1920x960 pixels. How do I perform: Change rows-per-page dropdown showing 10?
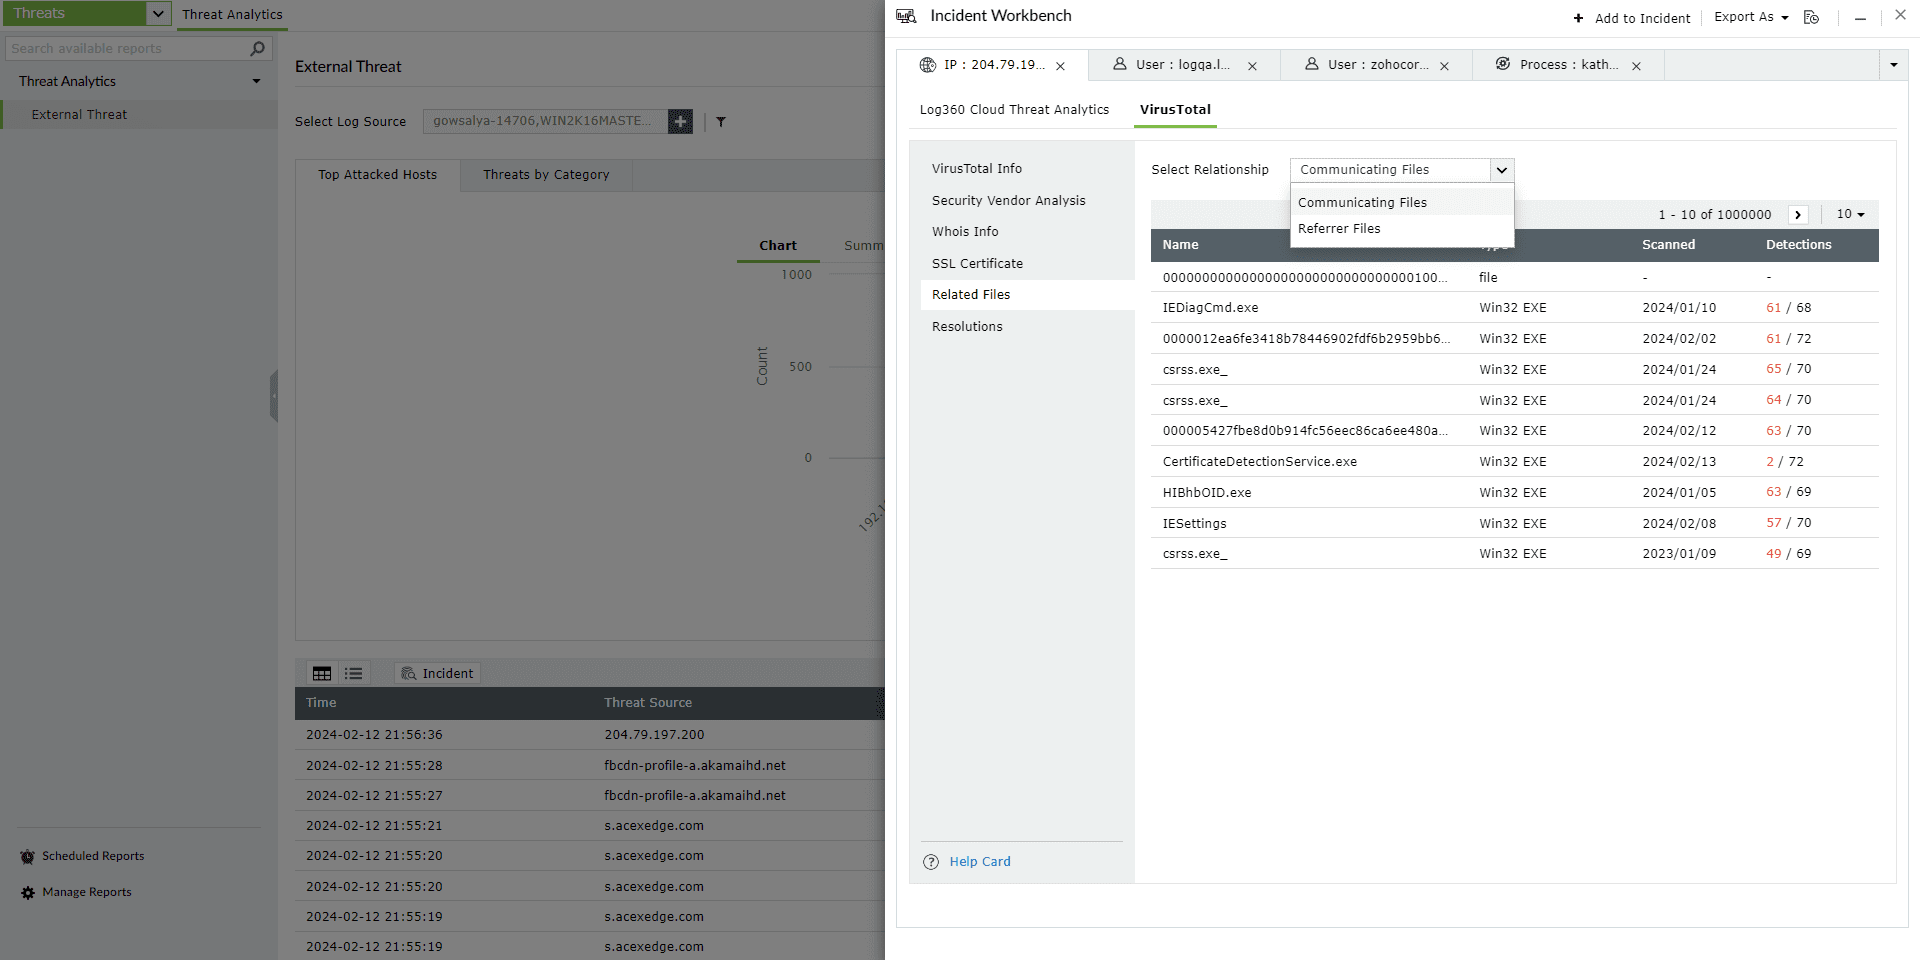(x=1850, y=214)
